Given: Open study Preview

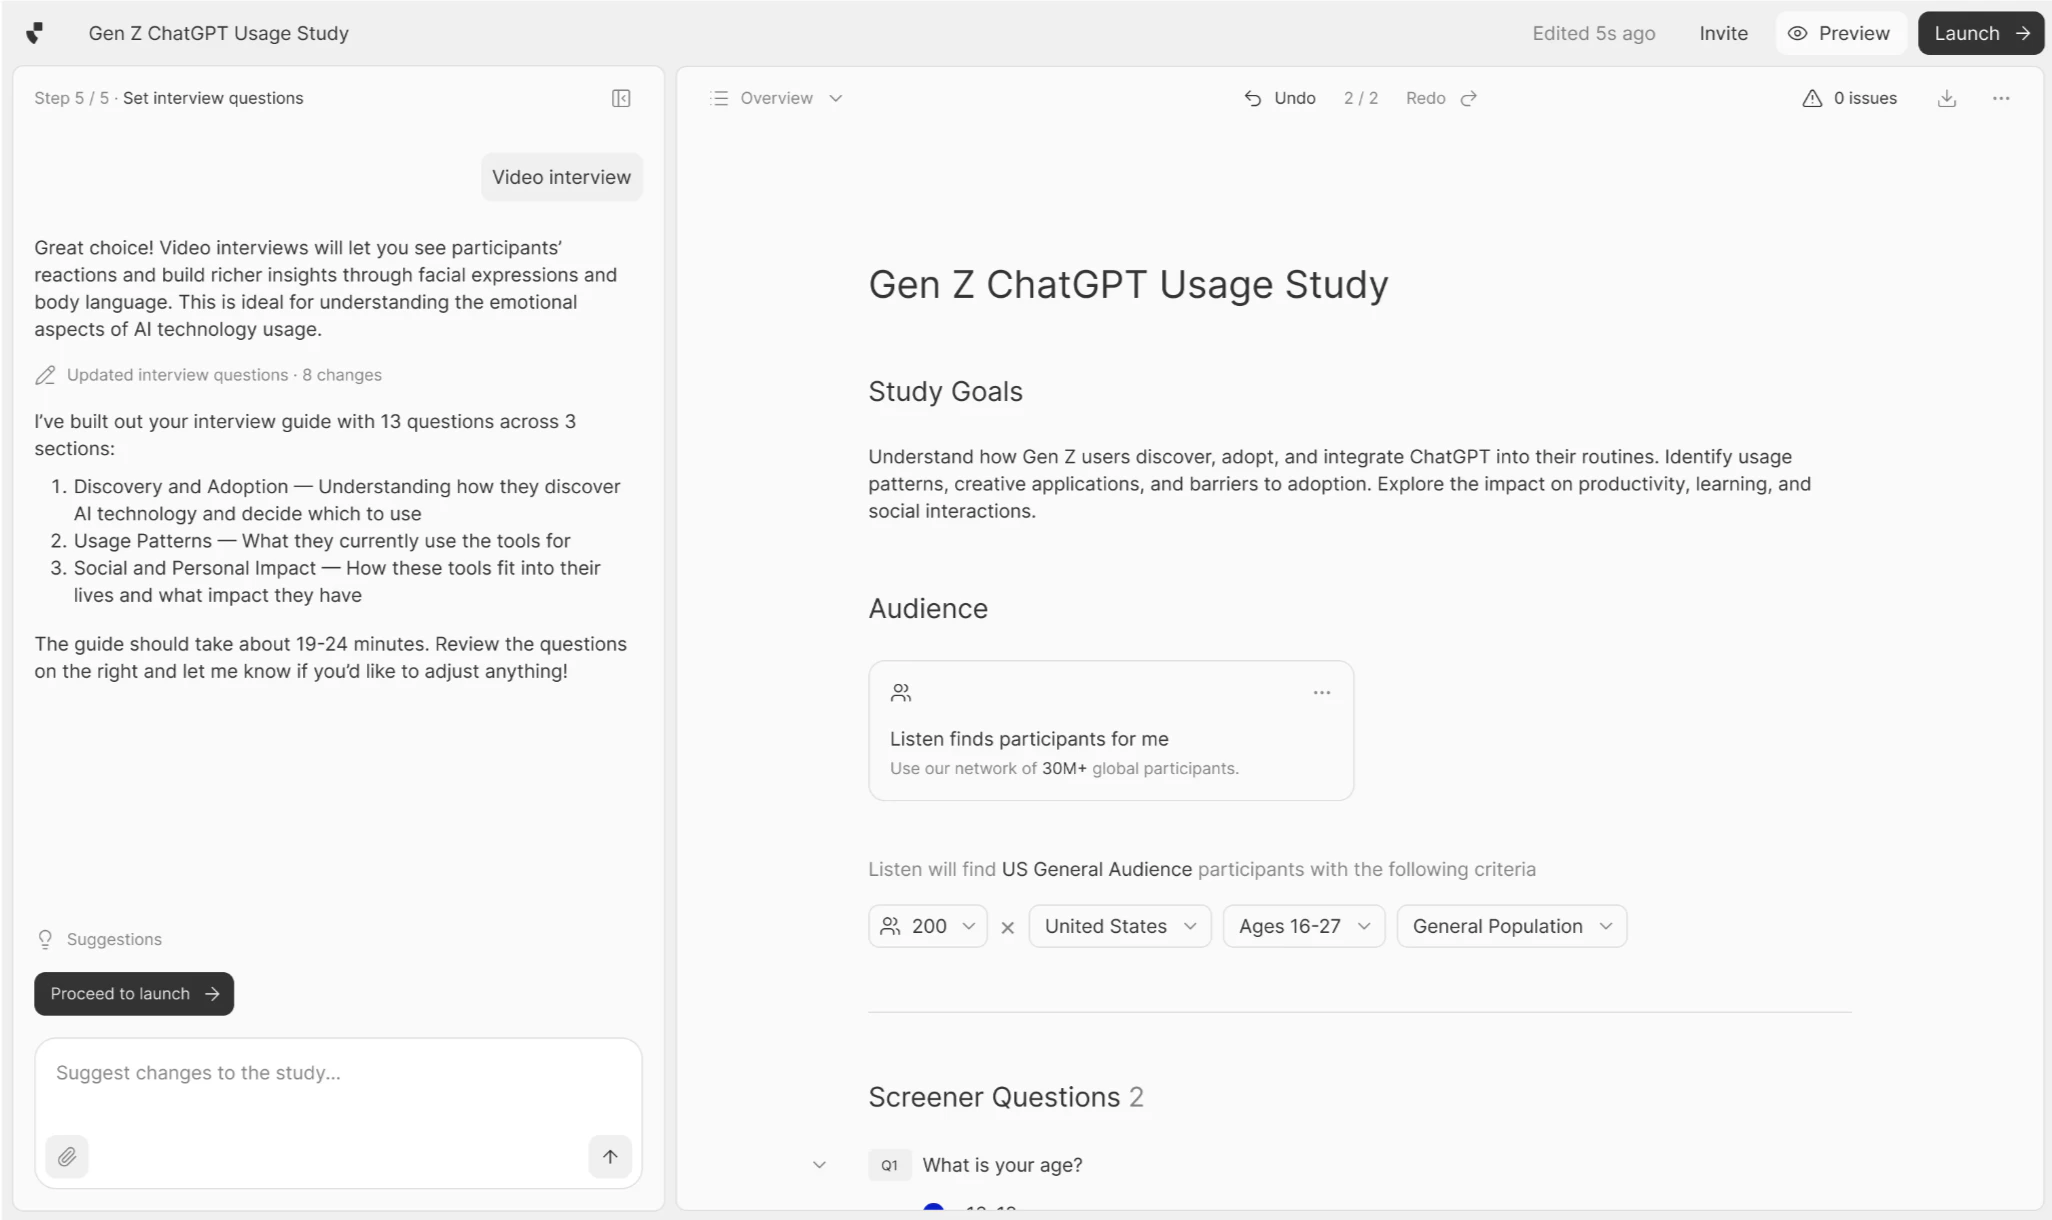Looking at the screenshot, I should (1840, 33).
